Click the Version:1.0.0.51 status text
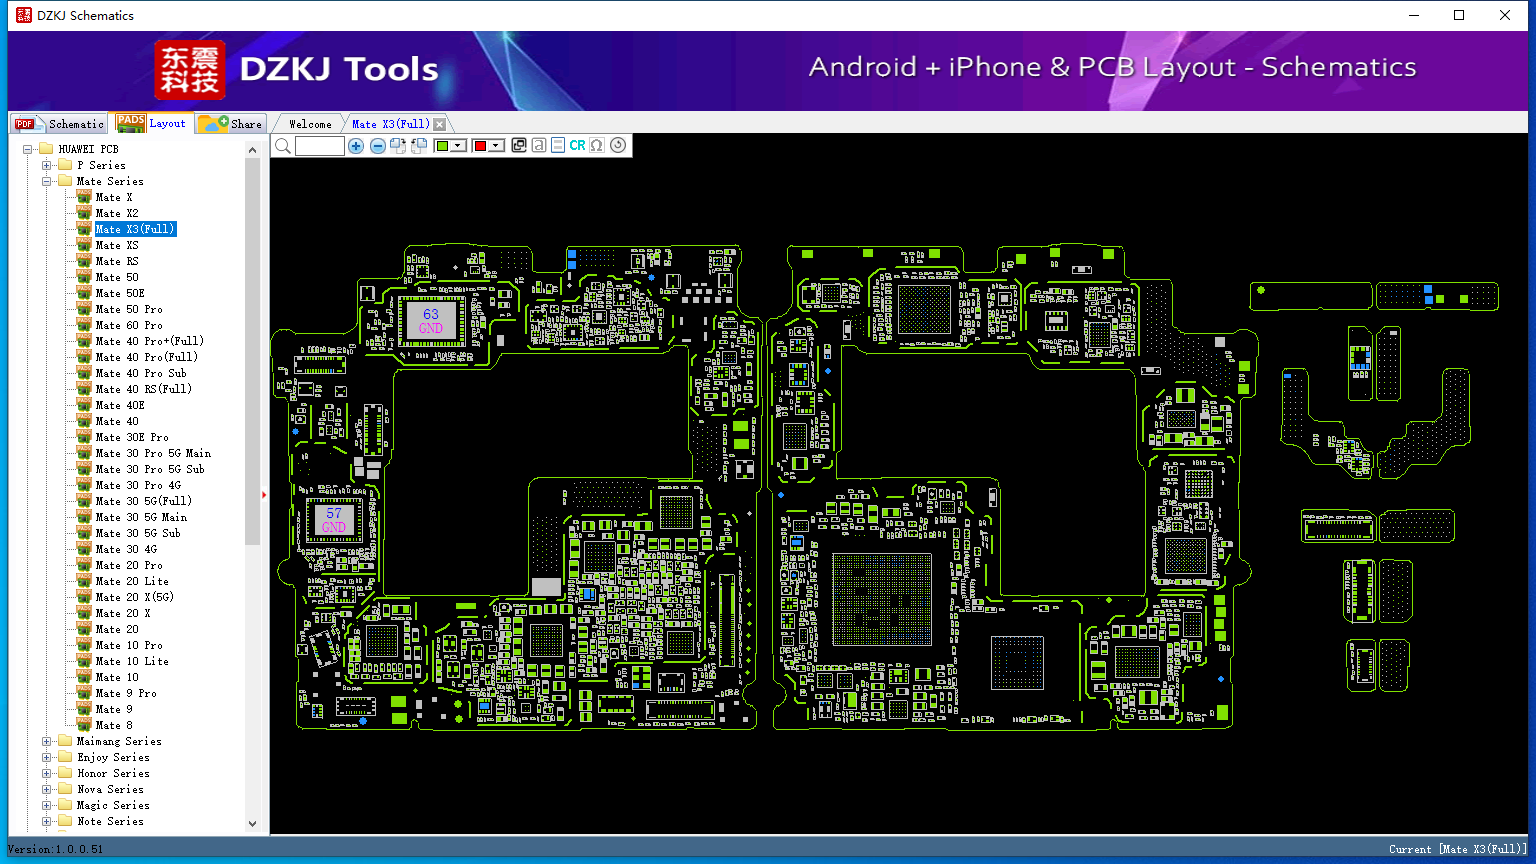This screenshot has height=864, width=1536. [56, 849]
